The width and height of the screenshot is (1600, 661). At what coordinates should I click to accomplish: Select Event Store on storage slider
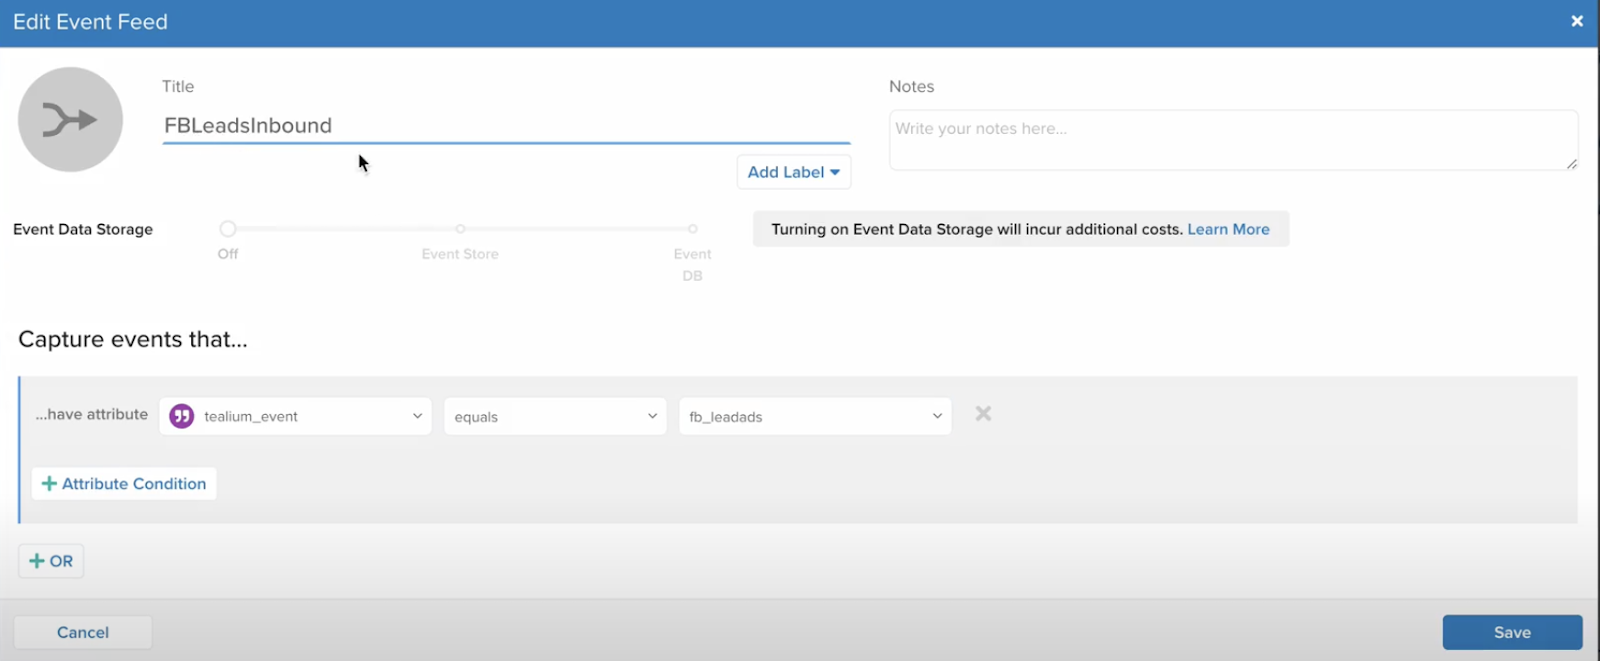coord(460,229)
